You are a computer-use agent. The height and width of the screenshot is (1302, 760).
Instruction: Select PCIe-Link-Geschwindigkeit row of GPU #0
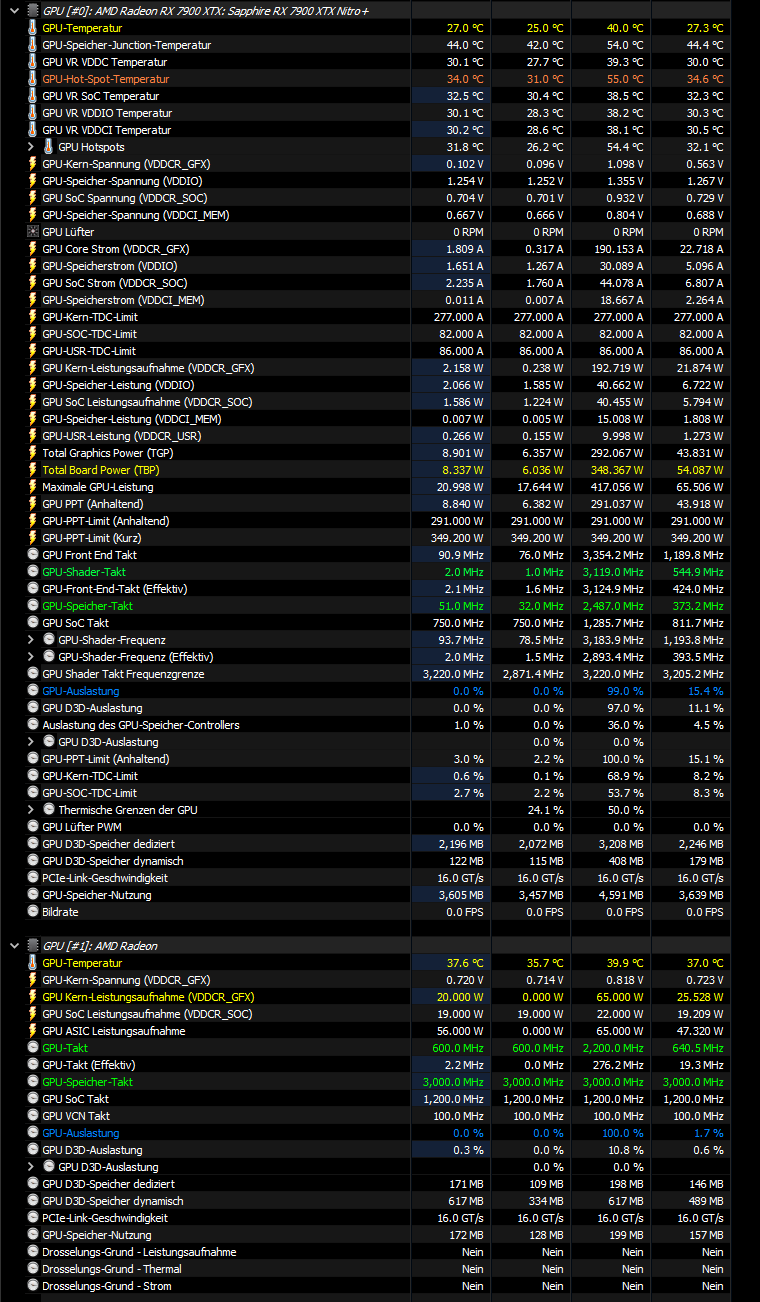point(378,878)
